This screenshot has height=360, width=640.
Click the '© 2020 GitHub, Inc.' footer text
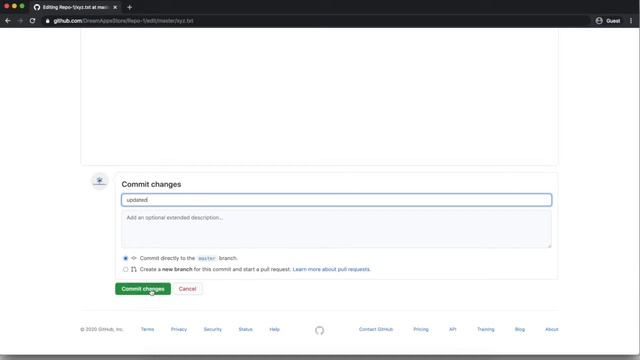click(102, 329)
